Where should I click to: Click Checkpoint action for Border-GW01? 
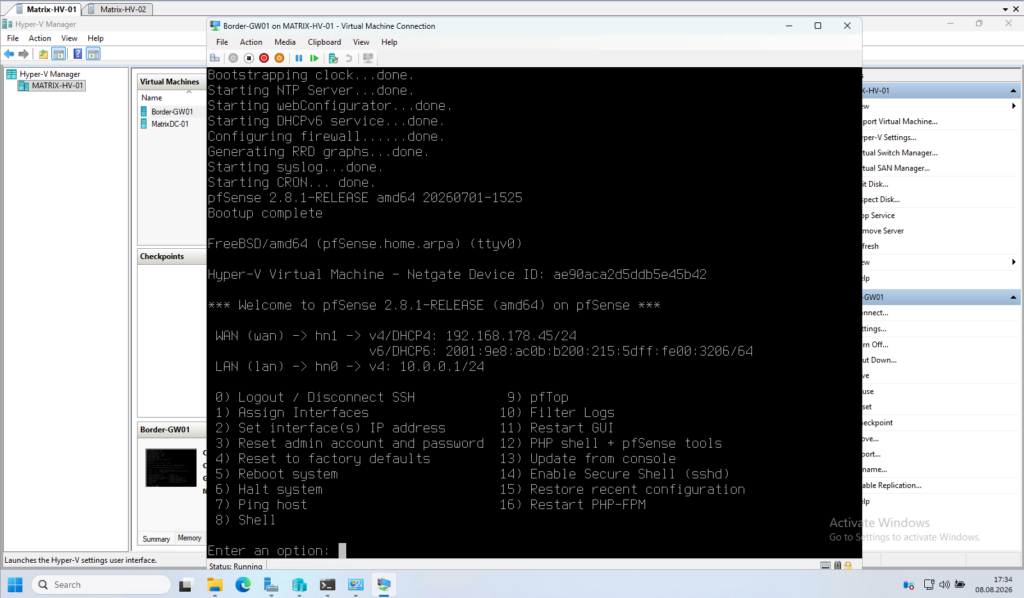click(x=878, y=423)
